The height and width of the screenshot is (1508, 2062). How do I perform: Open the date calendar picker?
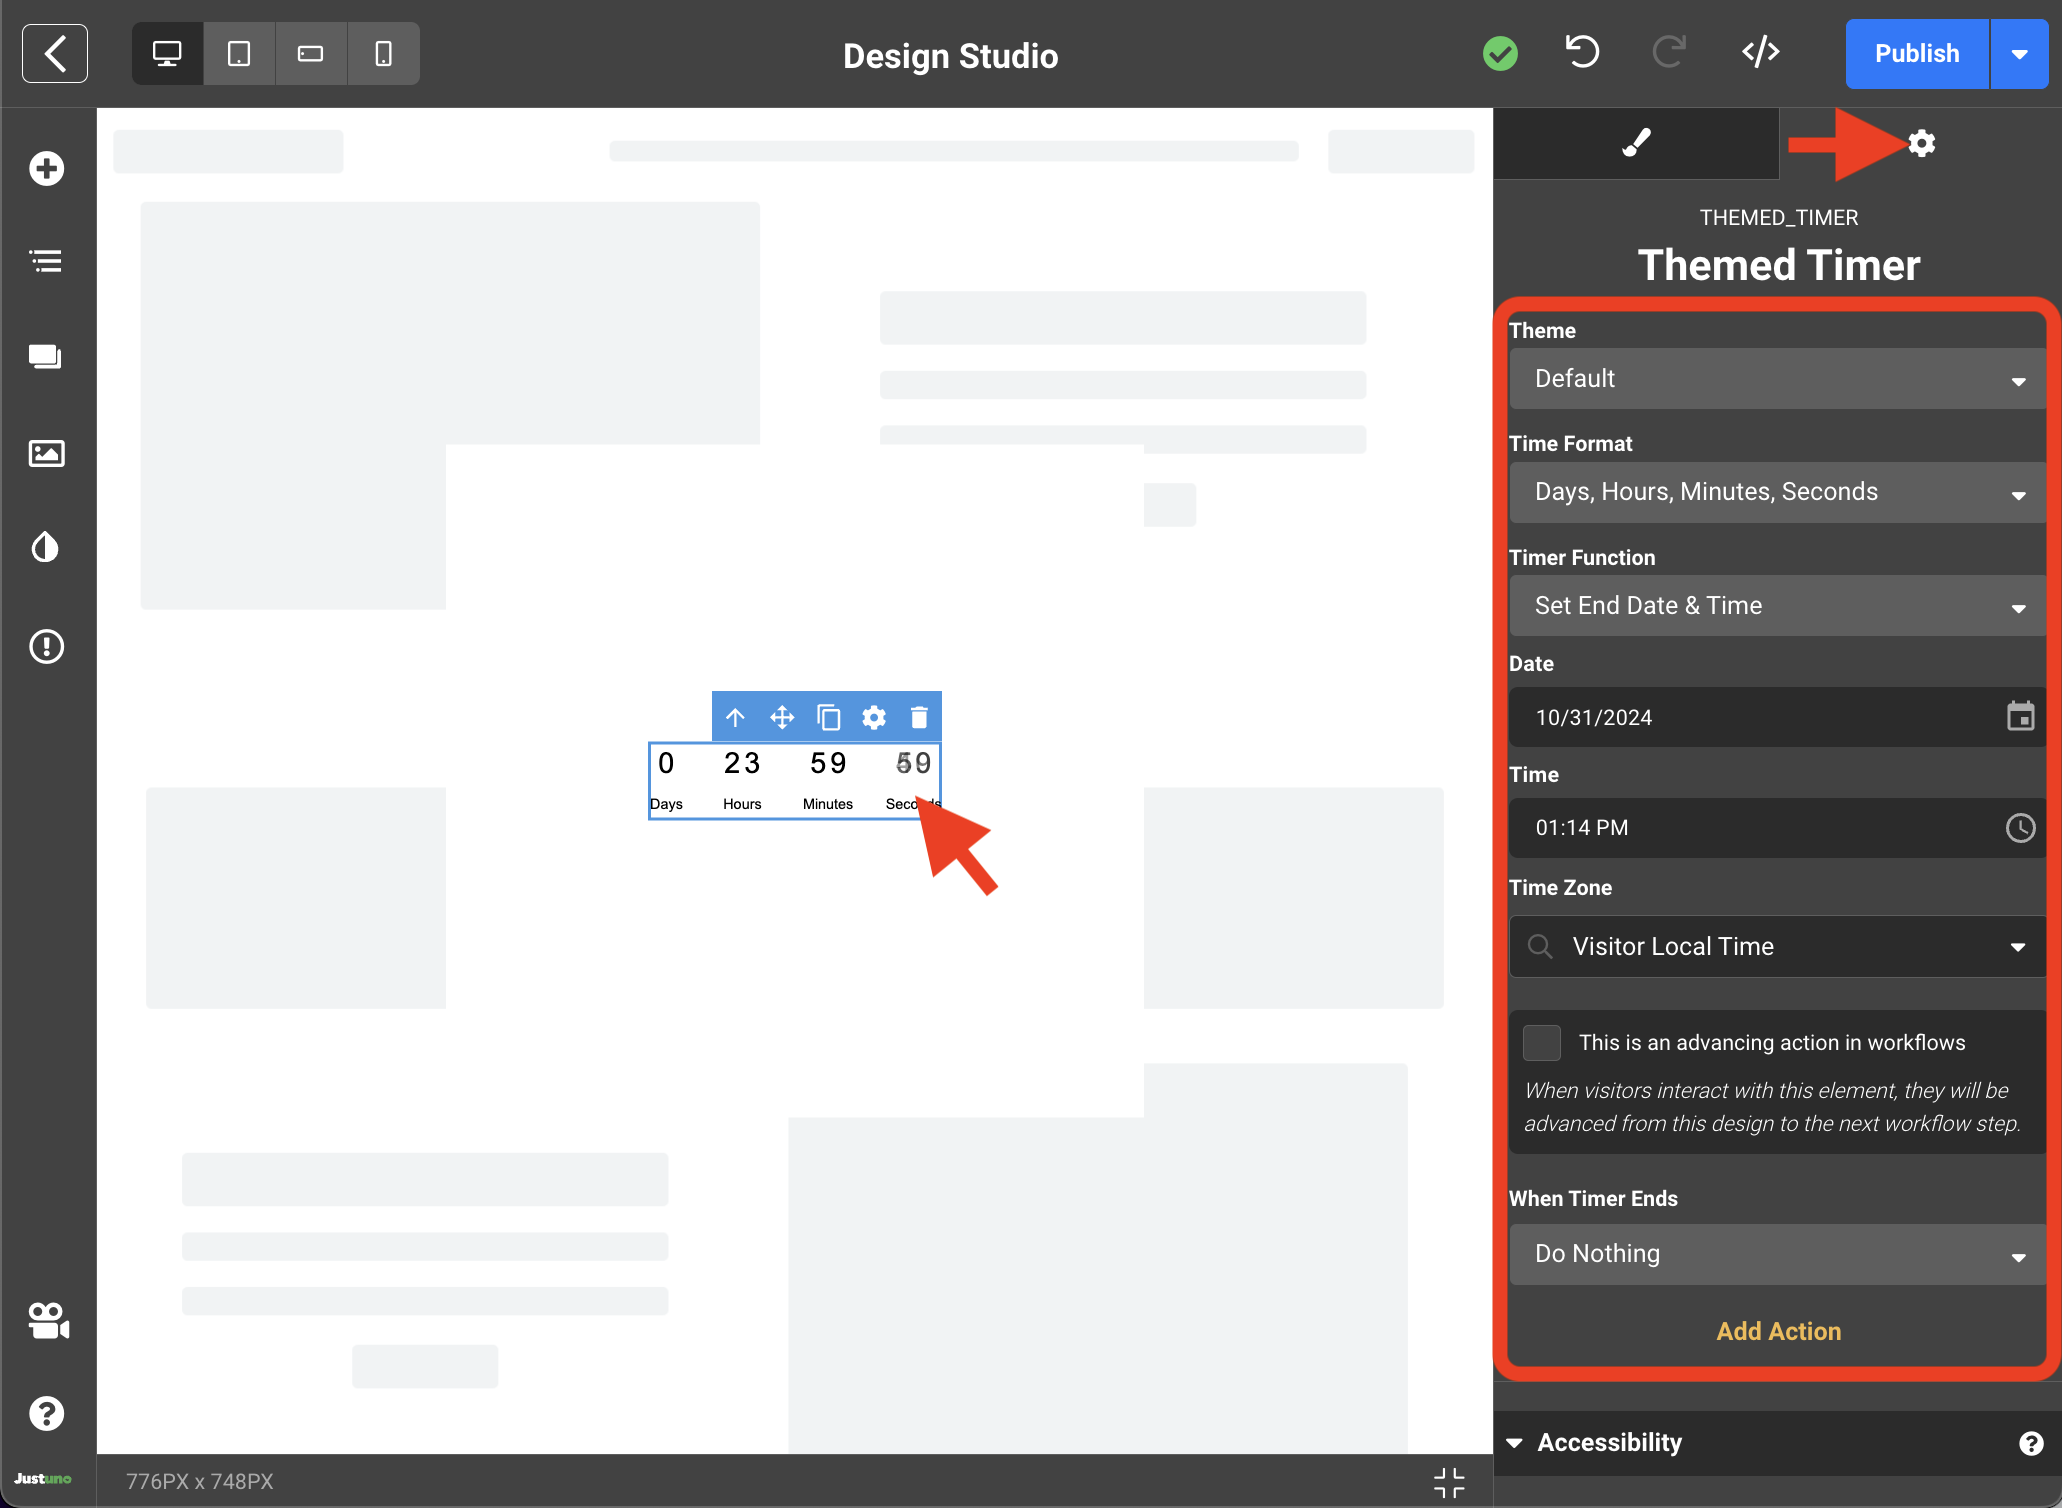tap(2020, 717)
